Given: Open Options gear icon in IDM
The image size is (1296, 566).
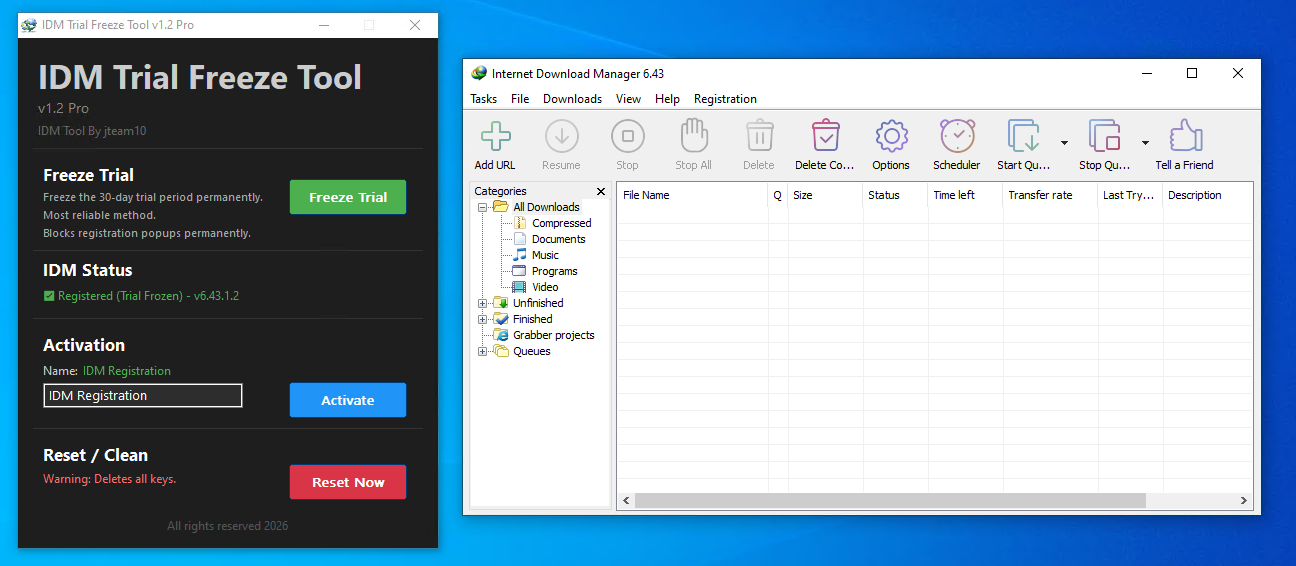Looking at the screenshot, I should coord(891,135).
